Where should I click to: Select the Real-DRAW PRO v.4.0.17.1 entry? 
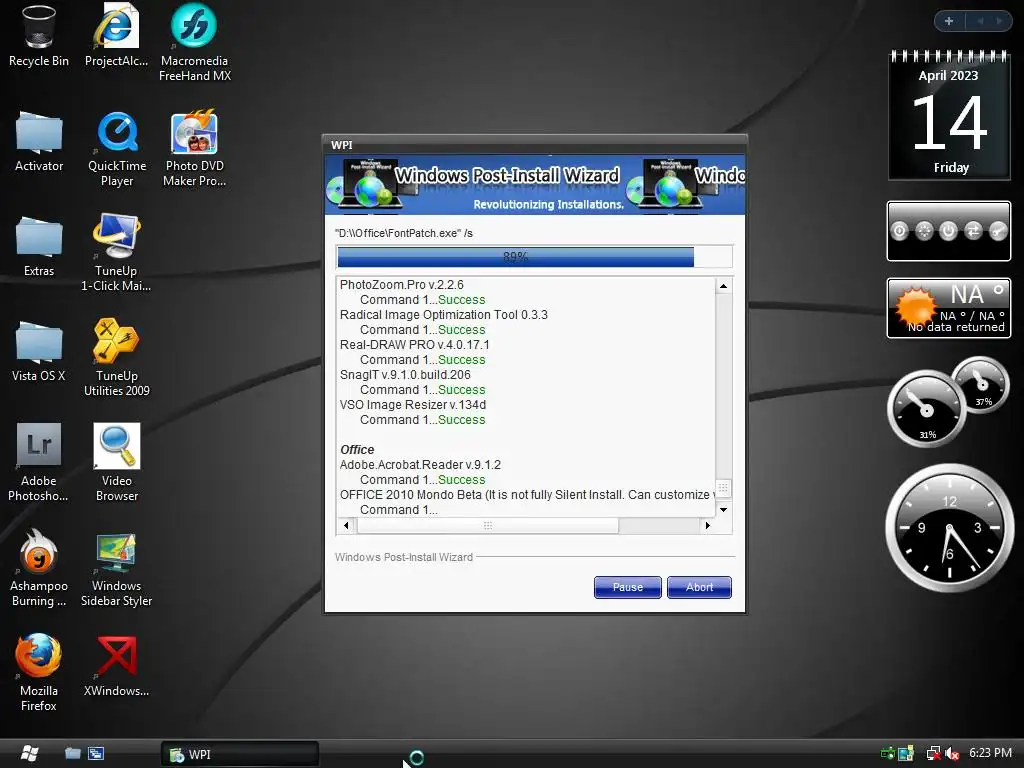pyautogui.click(x=415, y=345)
